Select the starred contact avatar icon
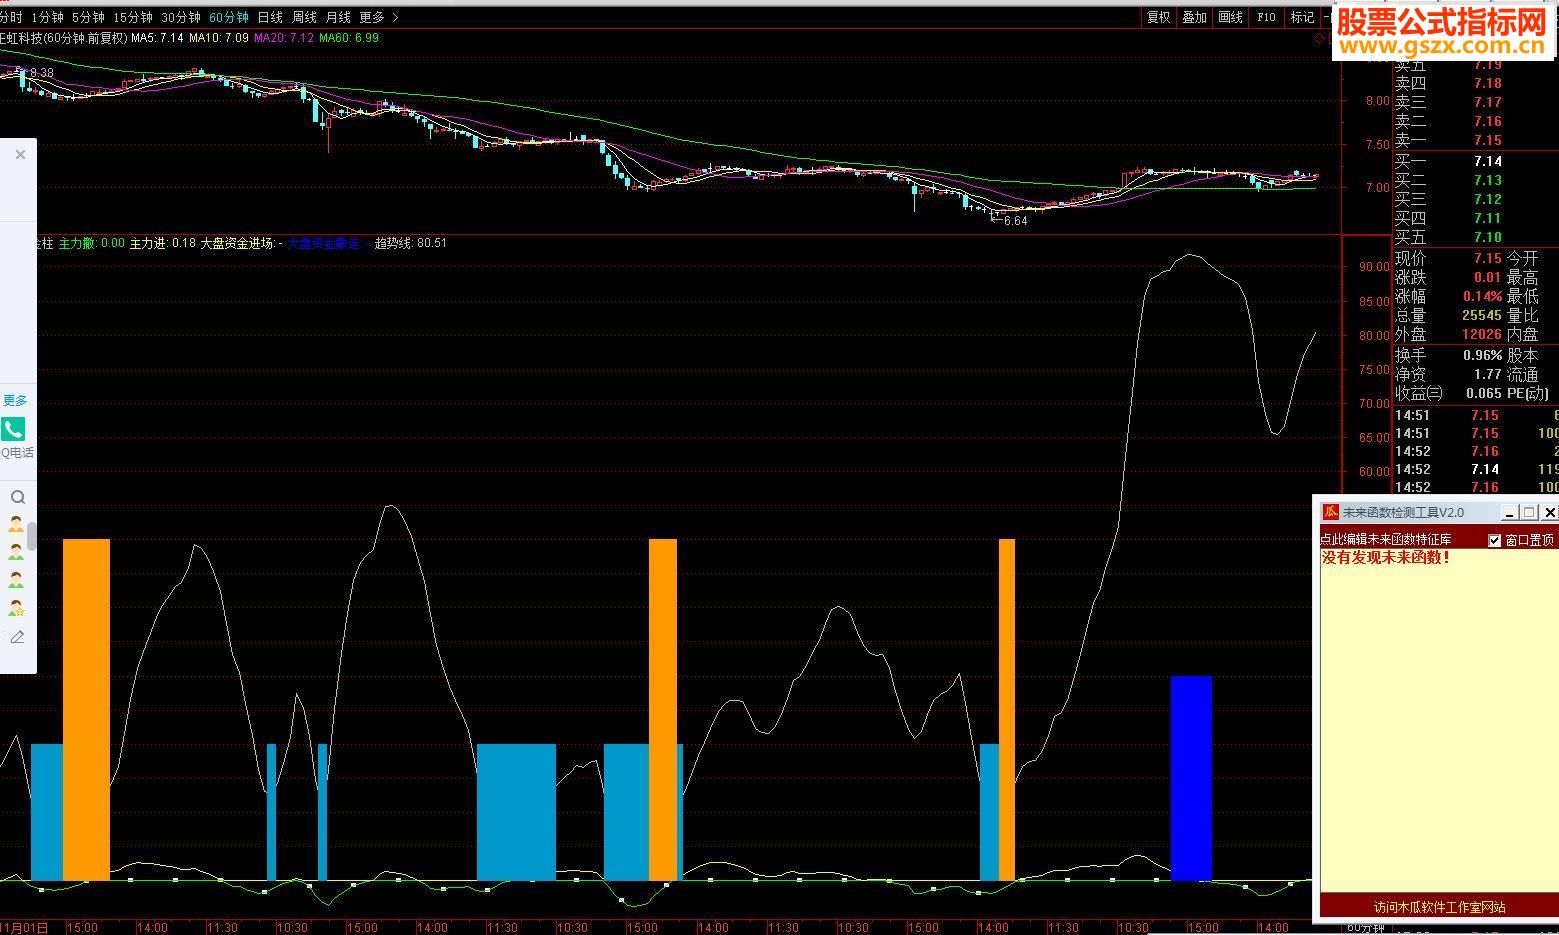This screenshot has height=935, width=1559. click(x=16, y=608)
